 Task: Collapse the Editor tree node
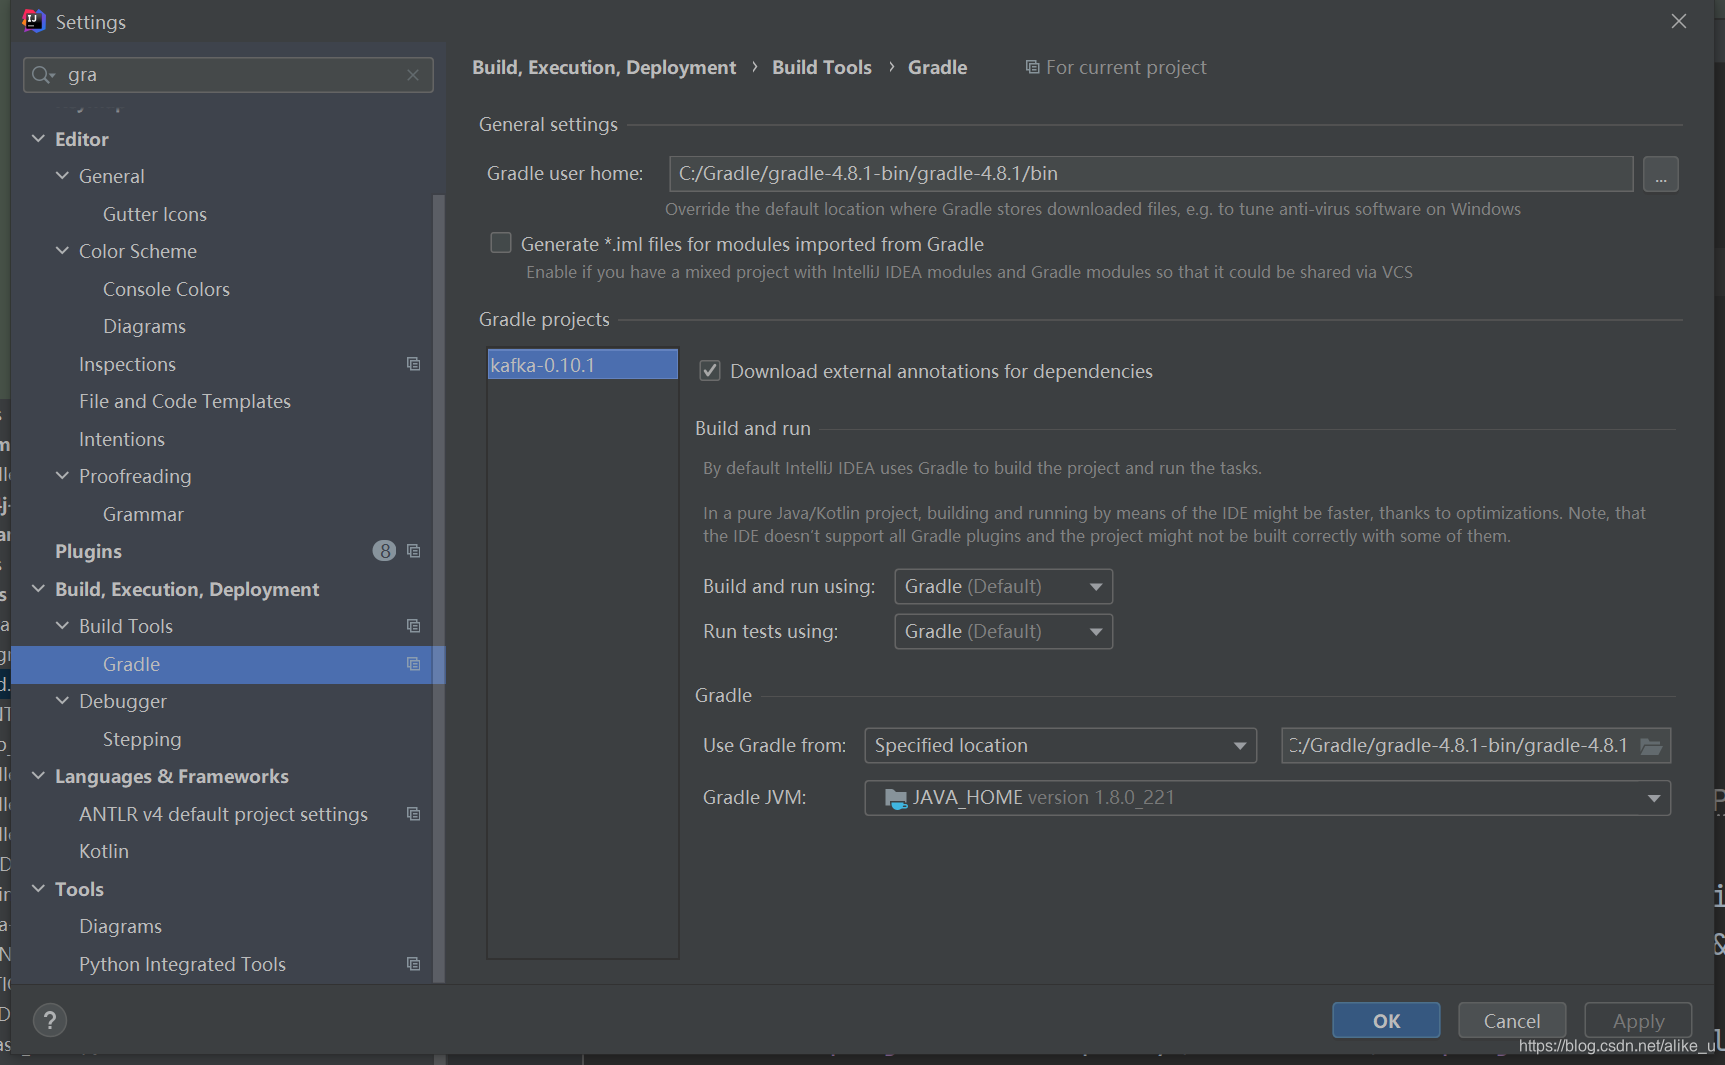click(x=38, y=139)
